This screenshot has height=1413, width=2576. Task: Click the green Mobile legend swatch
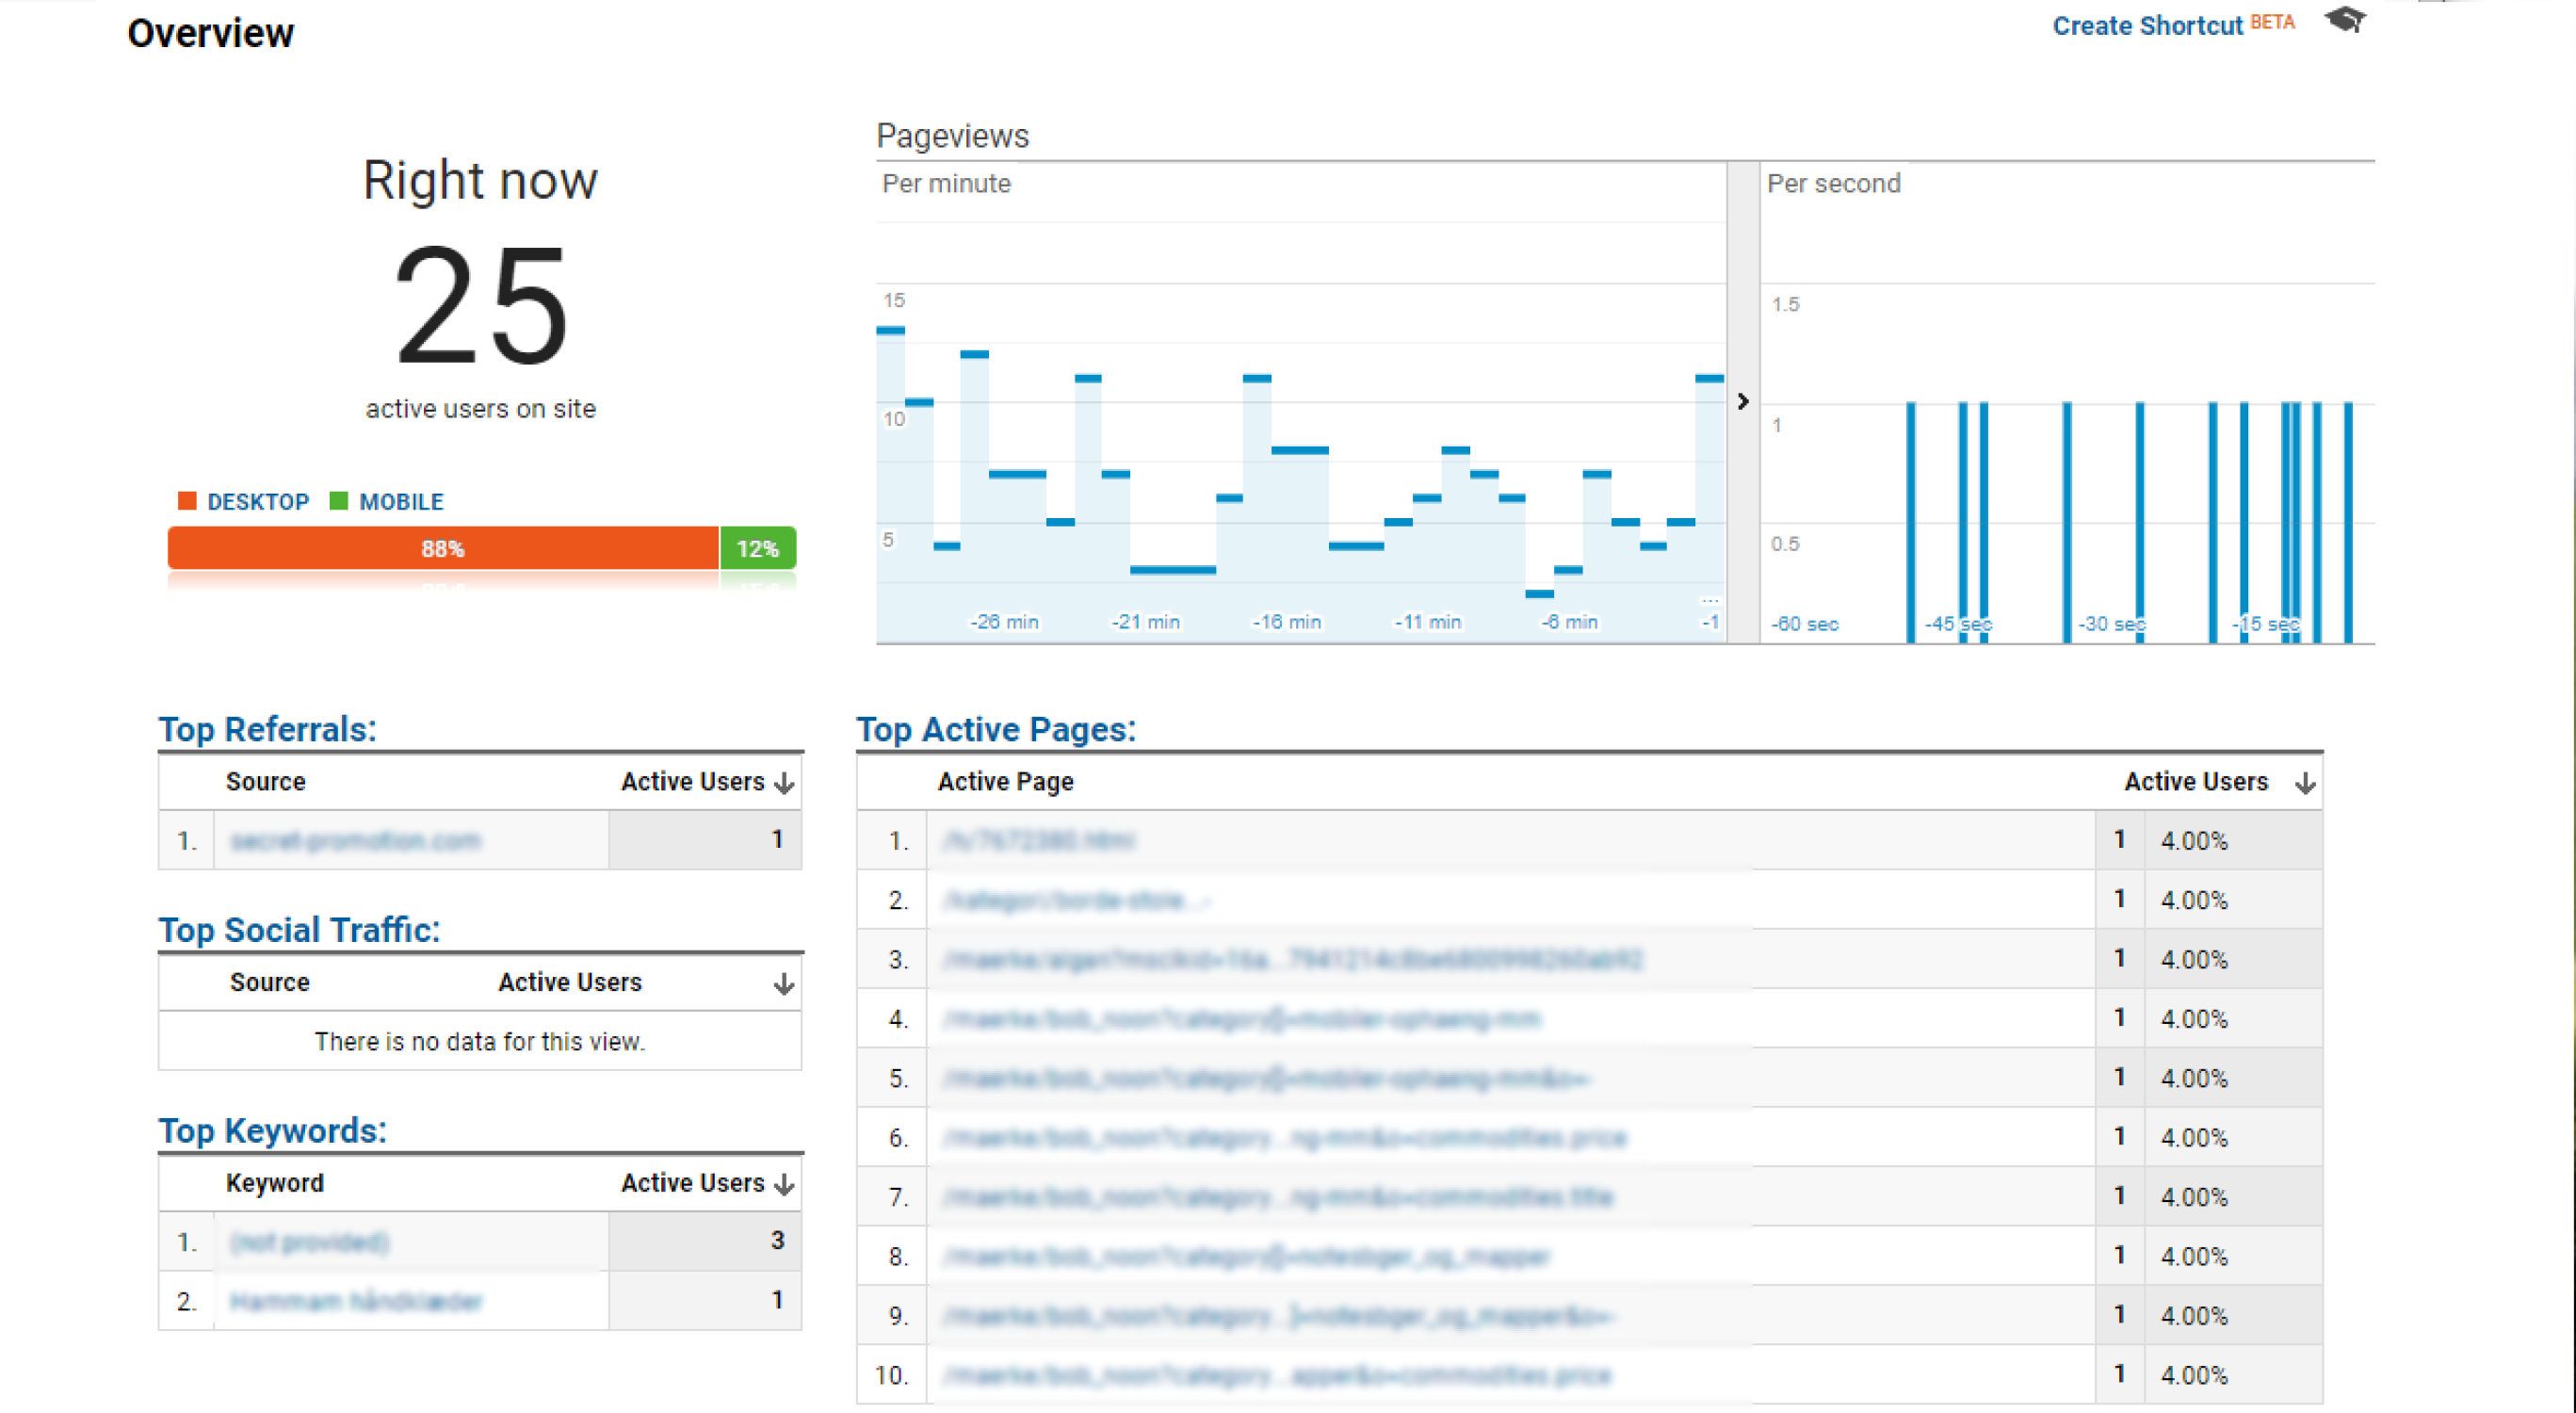tap(339, 501)
